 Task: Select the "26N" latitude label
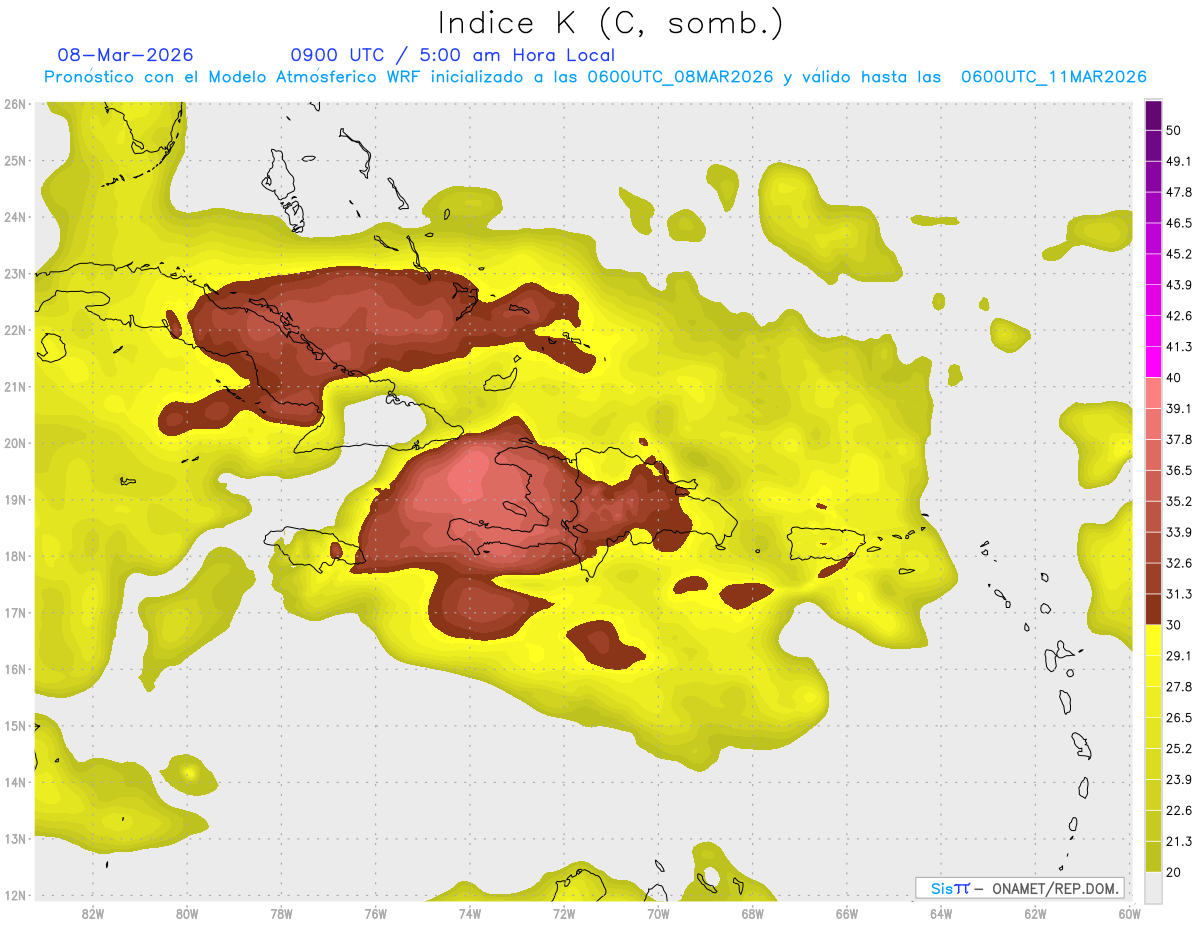click(x=15, y=104)
